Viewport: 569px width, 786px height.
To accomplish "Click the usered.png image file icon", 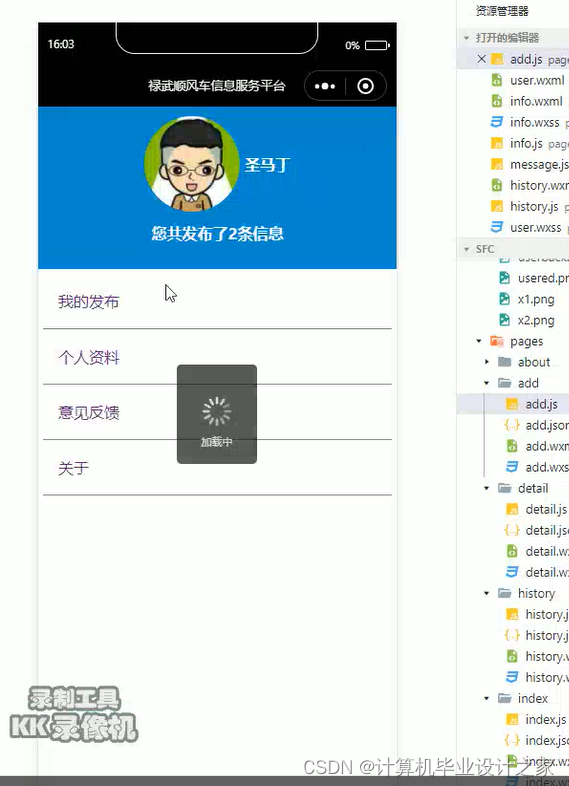I will pyautogui.click(x=504, y=278).
